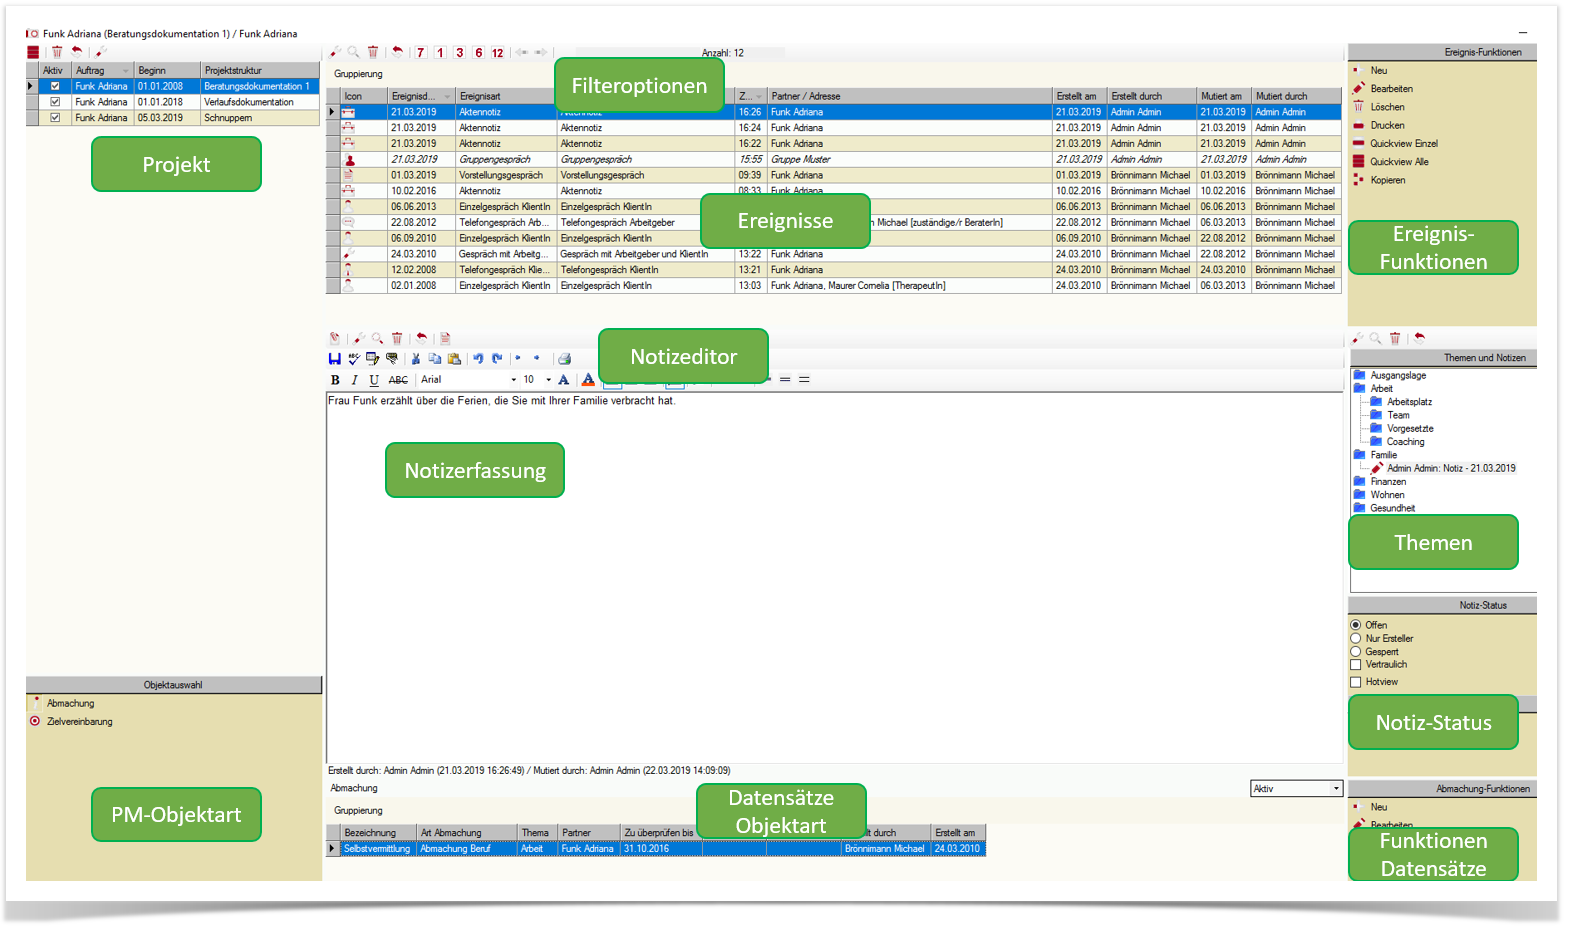Apply bold formatting
The image size is (1571, 930).
pyautogui.click(x=335, y=380)
